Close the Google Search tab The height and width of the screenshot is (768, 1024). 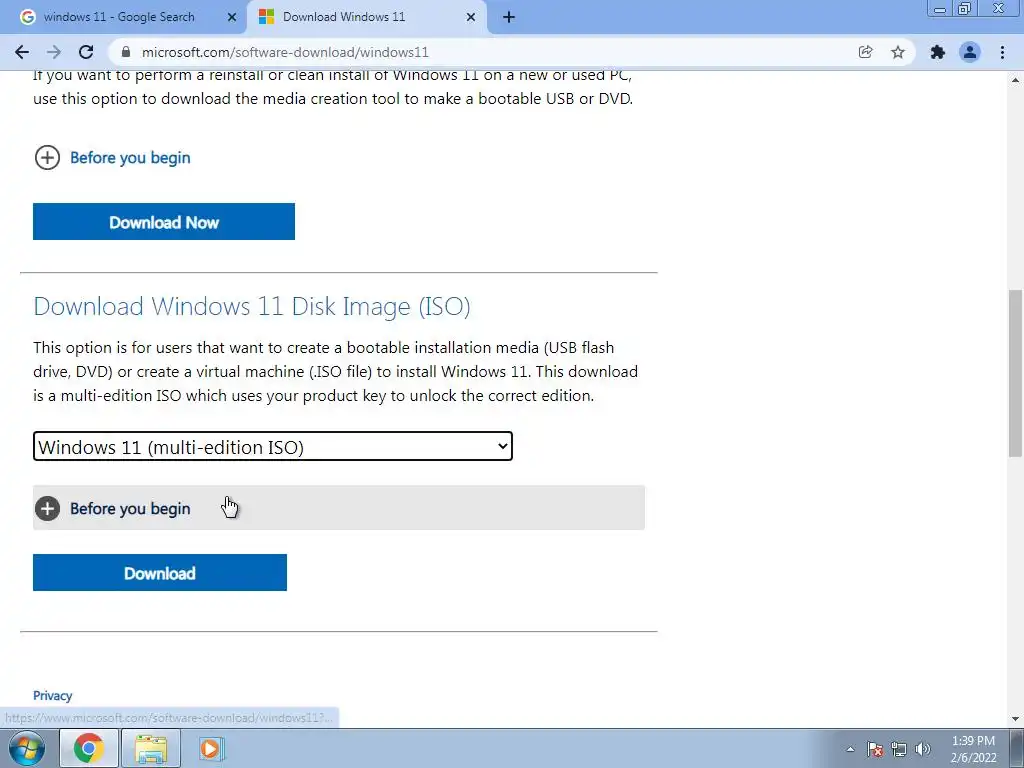pyautogui.click(x=232, y=18)
